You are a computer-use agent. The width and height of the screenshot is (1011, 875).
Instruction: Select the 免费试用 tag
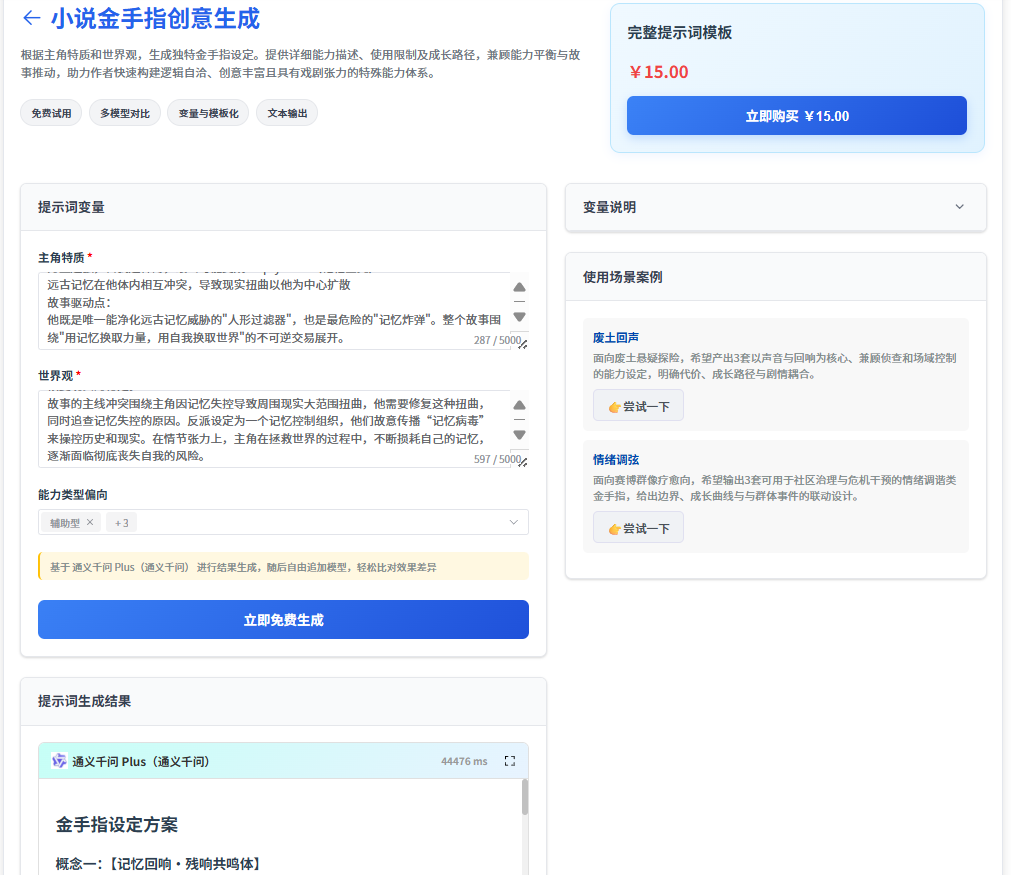[51, 113]
